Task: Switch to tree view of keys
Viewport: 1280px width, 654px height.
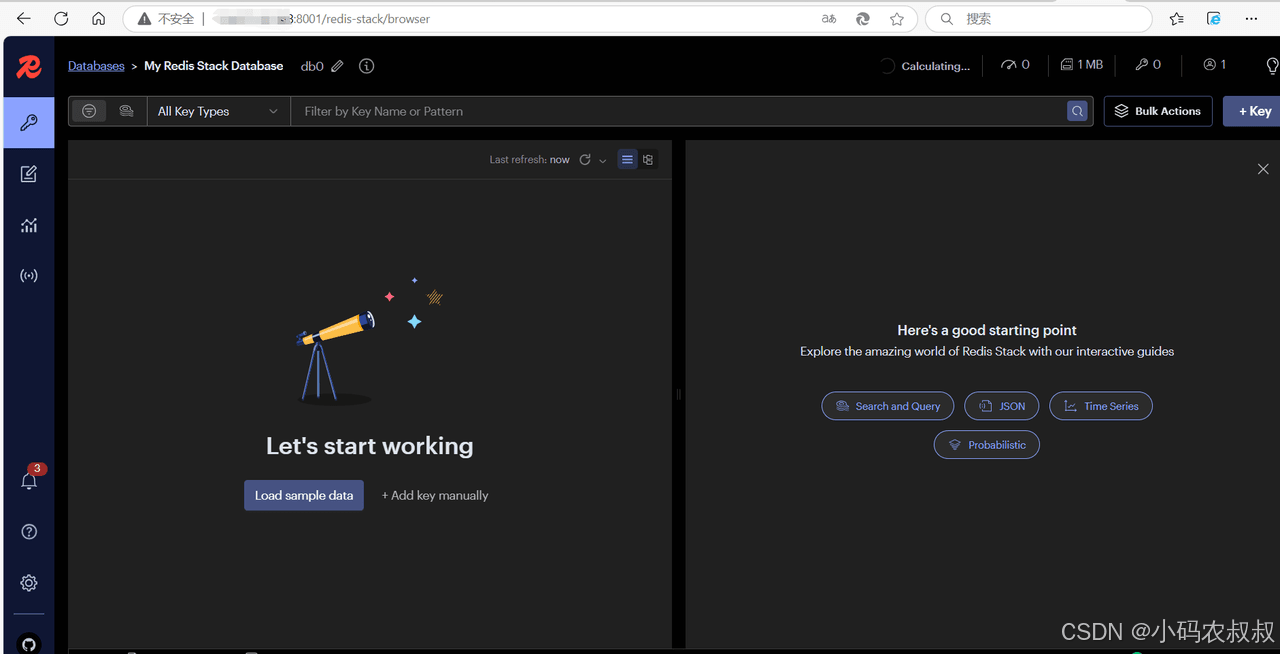Action: pyautogui.click(x=648, y=159)
